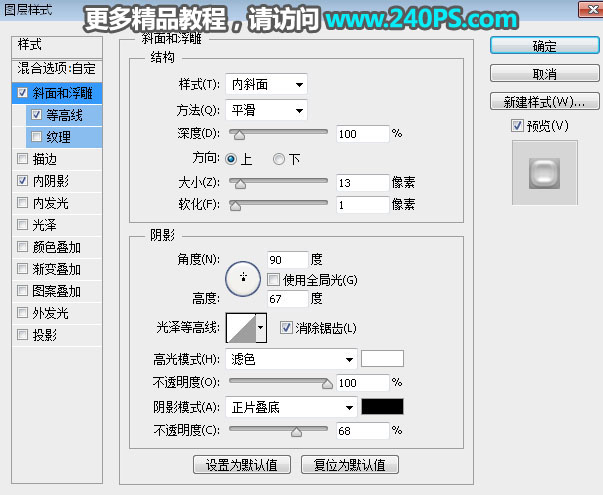Enable the 颜色叠加 checkbox
This screenshot has width=603, height=495.
[x=22, y=246]
